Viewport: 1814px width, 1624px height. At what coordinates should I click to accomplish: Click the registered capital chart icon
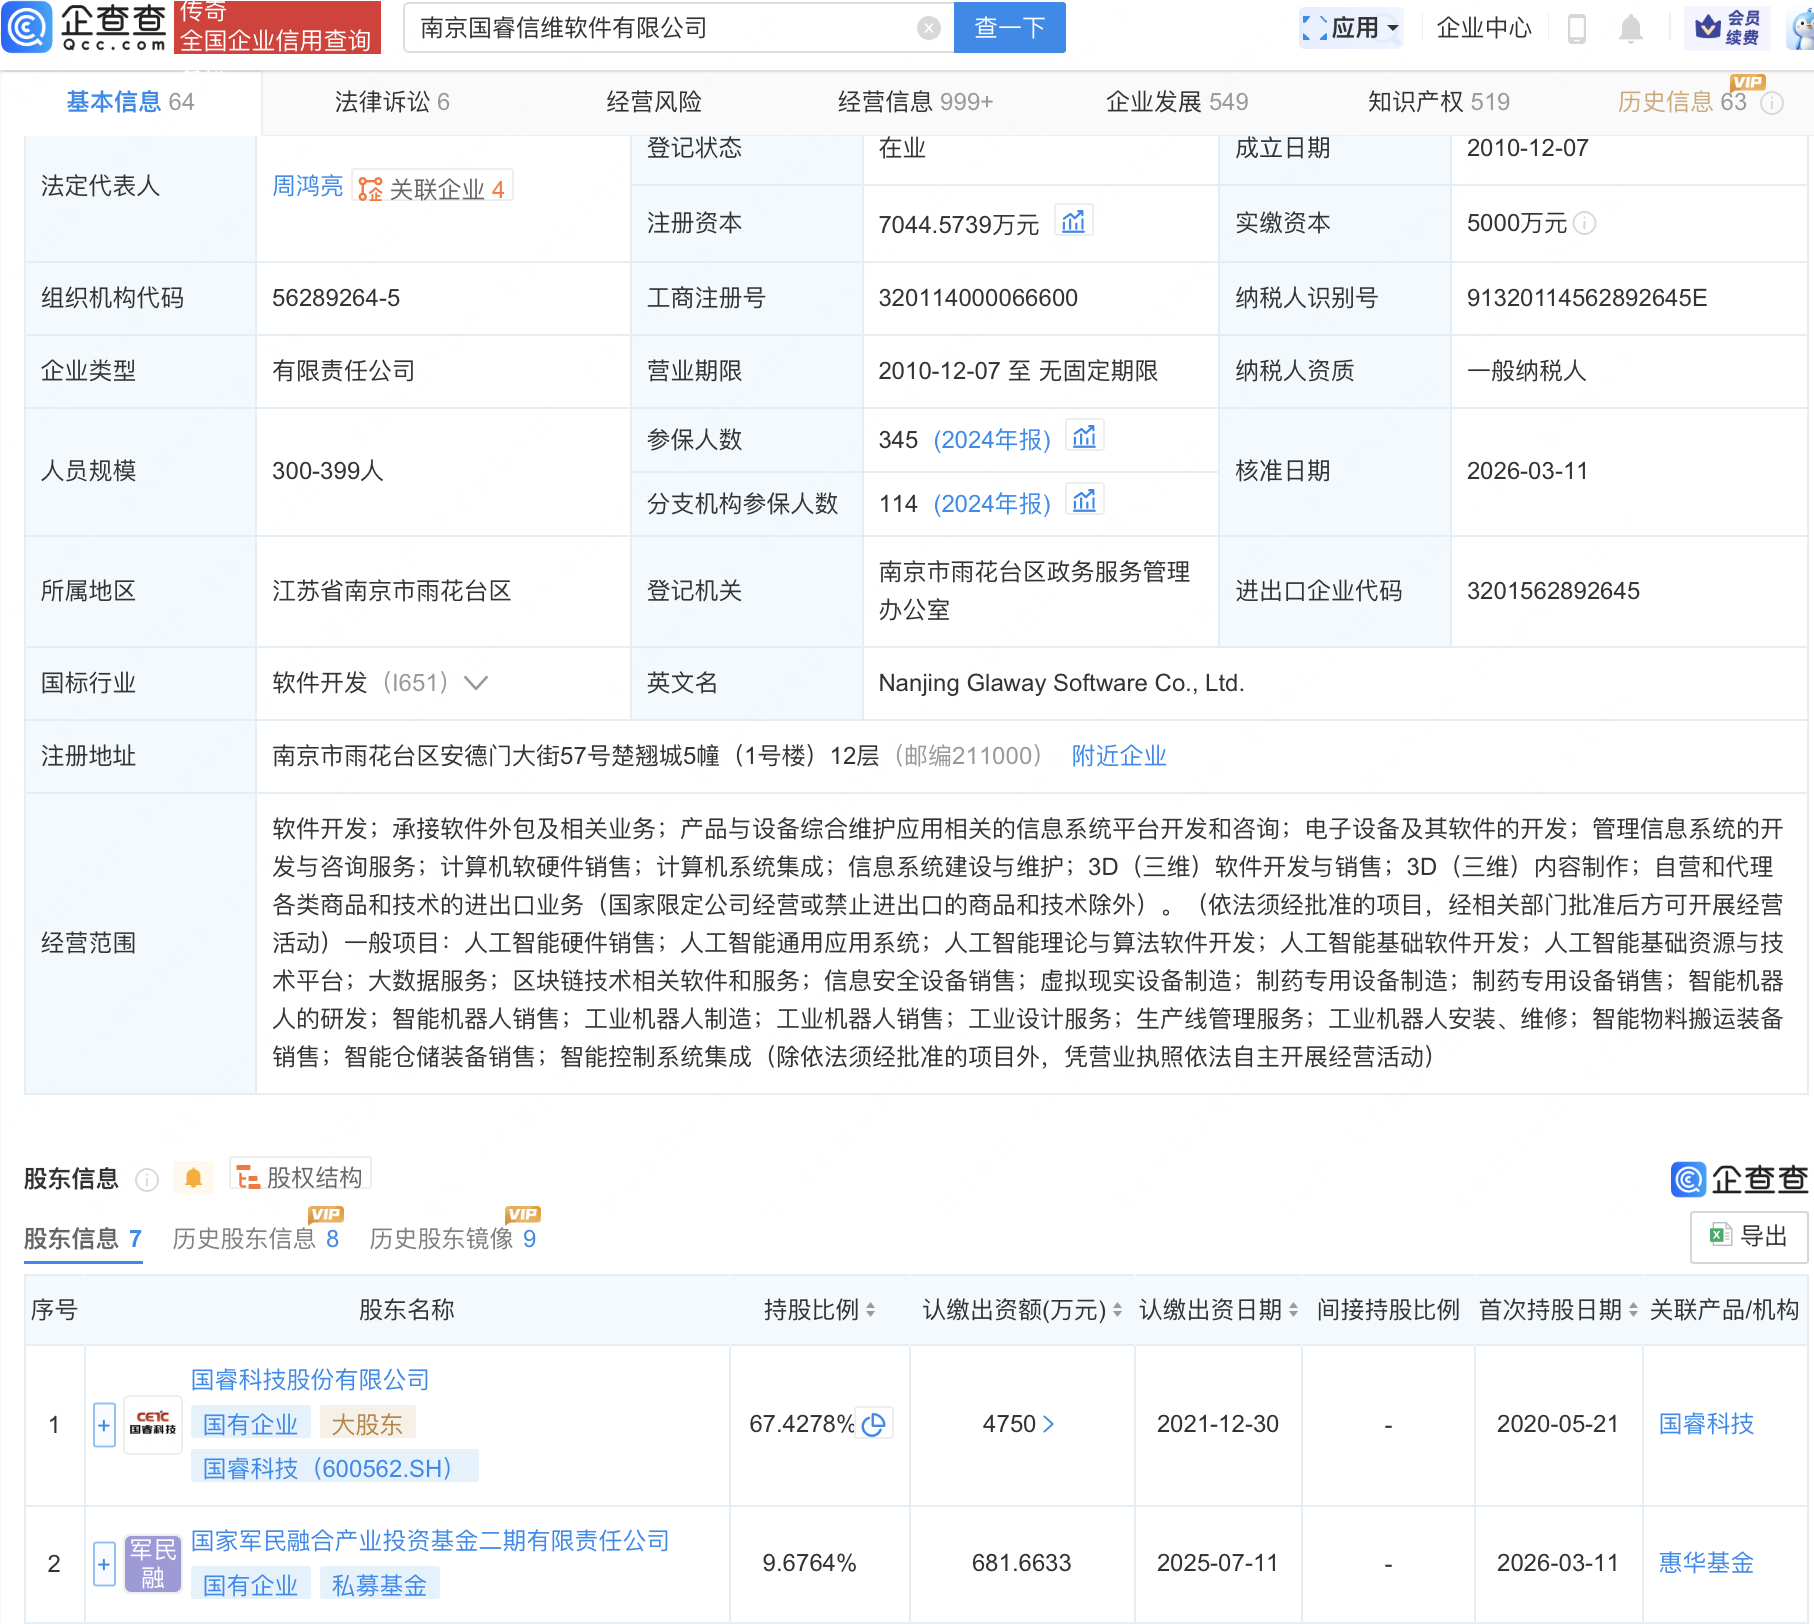pos(1073,222)
